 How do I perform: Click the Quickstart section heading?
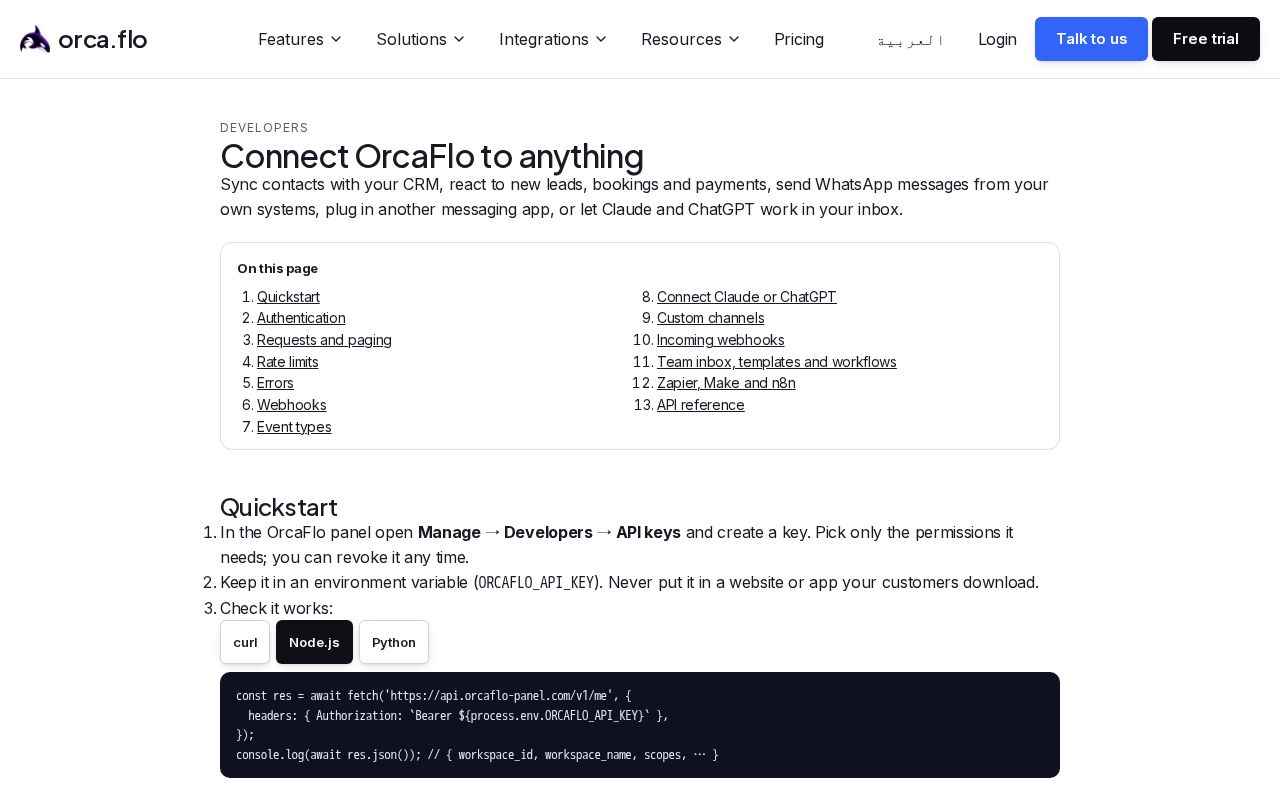click(x=279, y=507)
